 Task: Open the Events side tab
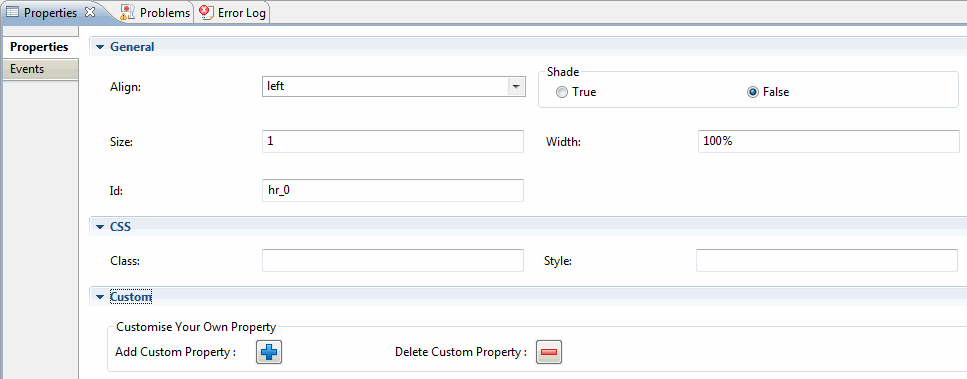click(40, 69)
